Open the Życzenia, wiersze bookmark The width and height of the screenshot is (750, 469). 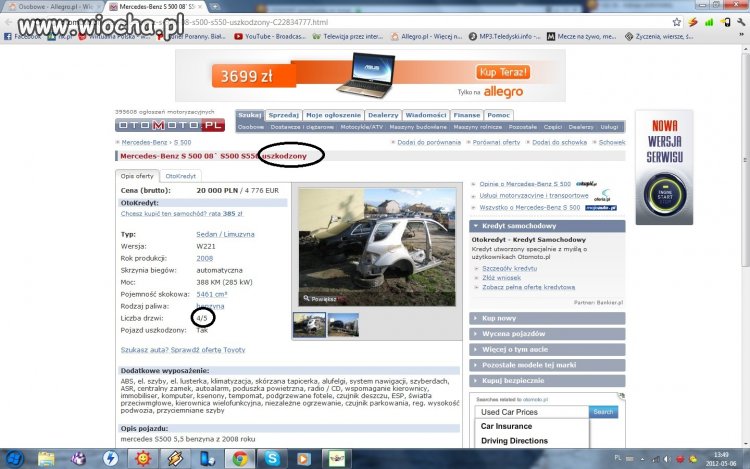659,36
